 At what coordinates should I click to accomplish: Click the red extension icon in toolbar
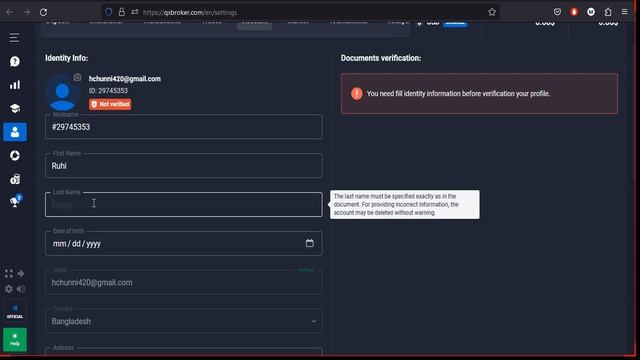click(574, 12)
